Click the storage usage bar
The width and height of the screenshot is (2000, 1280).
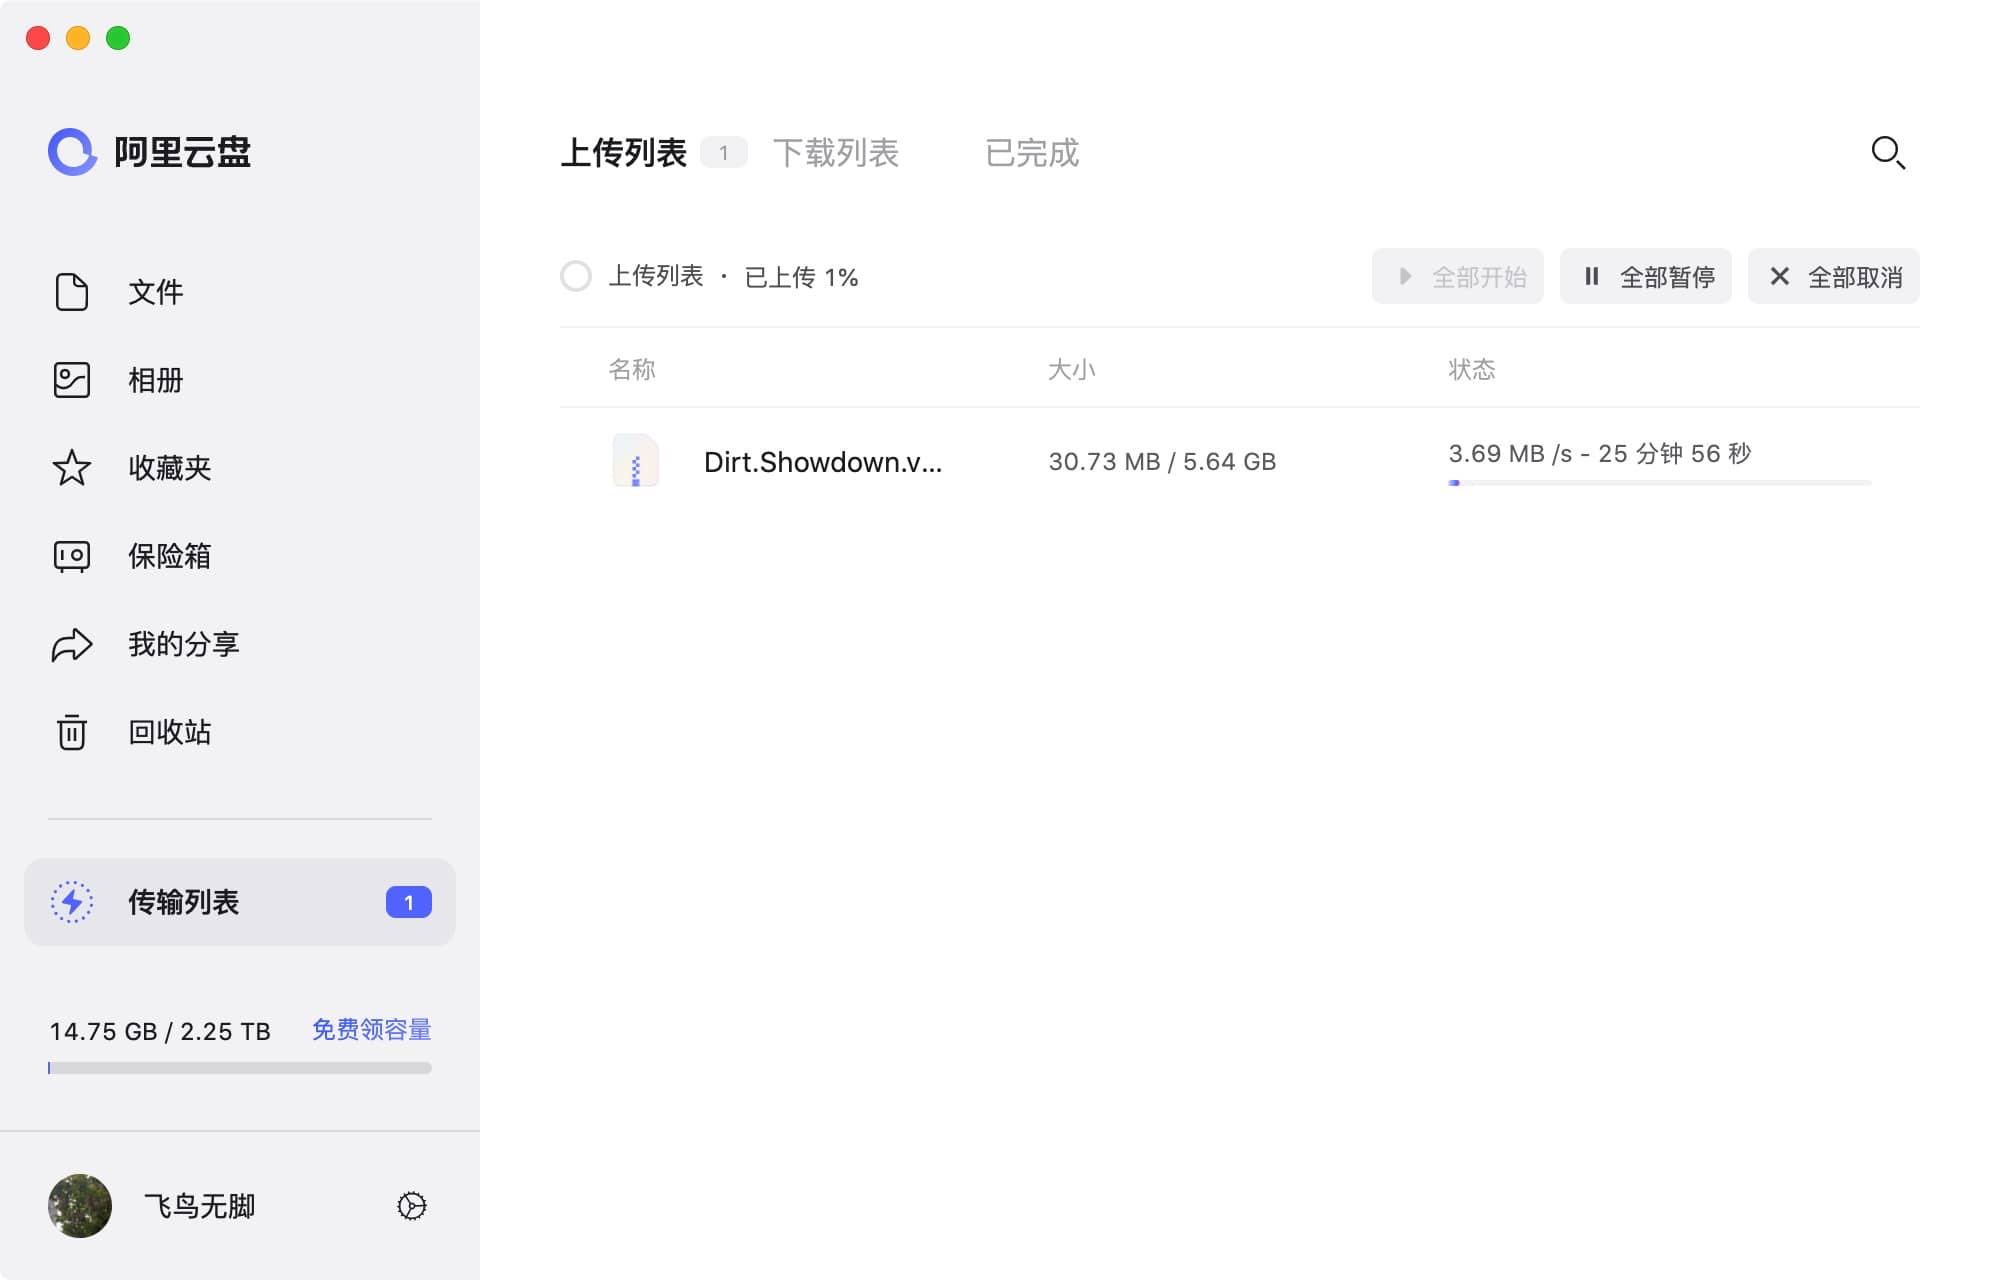click(x=240, y=1068)
